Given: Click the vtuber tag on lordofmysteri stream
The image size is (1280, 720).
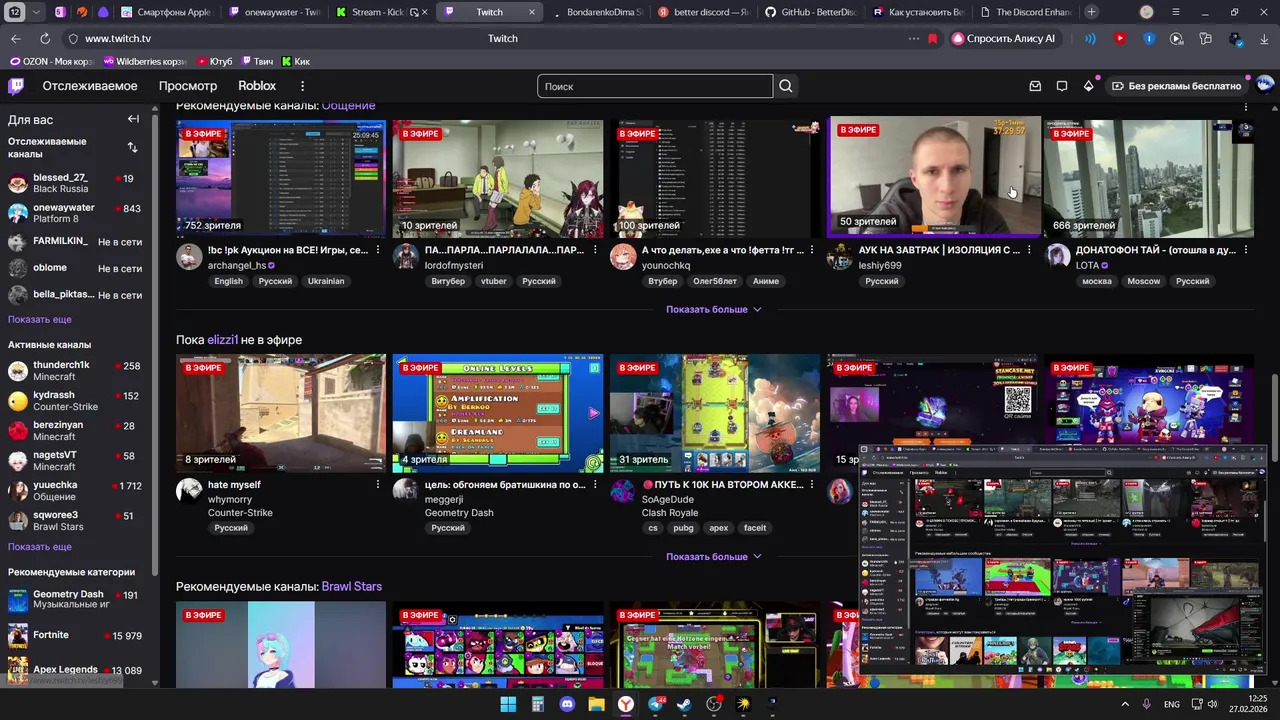Looking at the screenshot, I should 494,281.
